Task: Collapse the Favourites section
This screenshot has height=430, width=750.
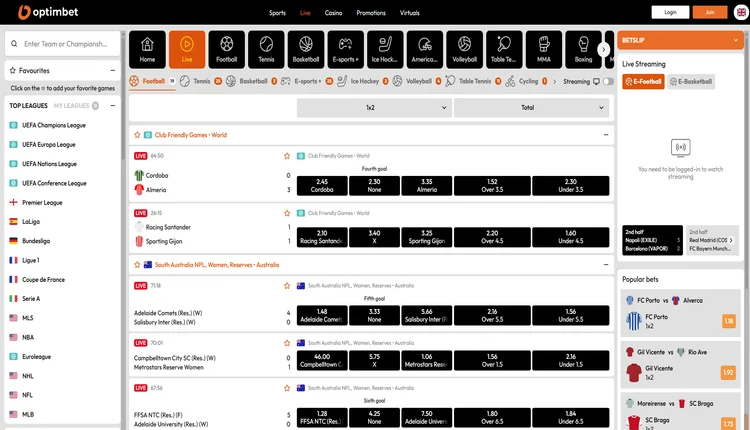Action: tap(112, 70)
